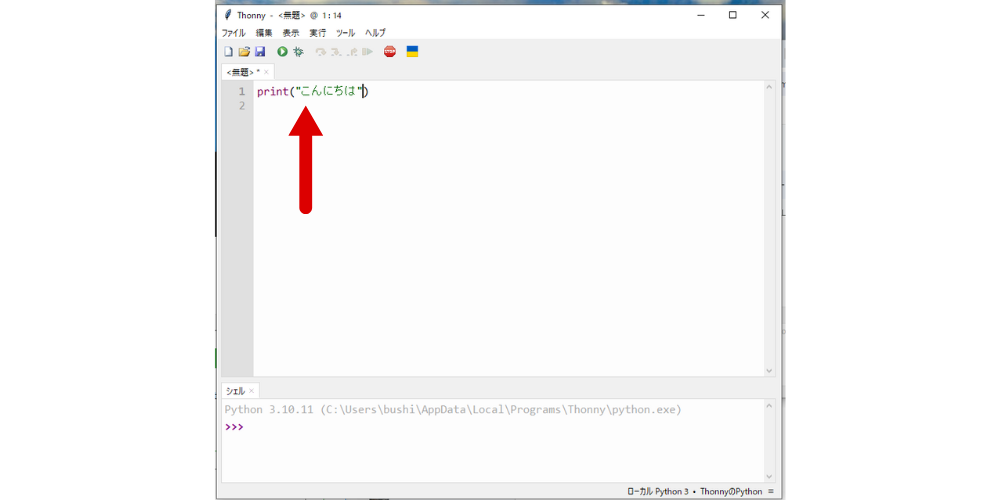The width and height of the screenshot is (1000, 500).
Task: Click the grayed Resume icon
Action: coord(367,52)
